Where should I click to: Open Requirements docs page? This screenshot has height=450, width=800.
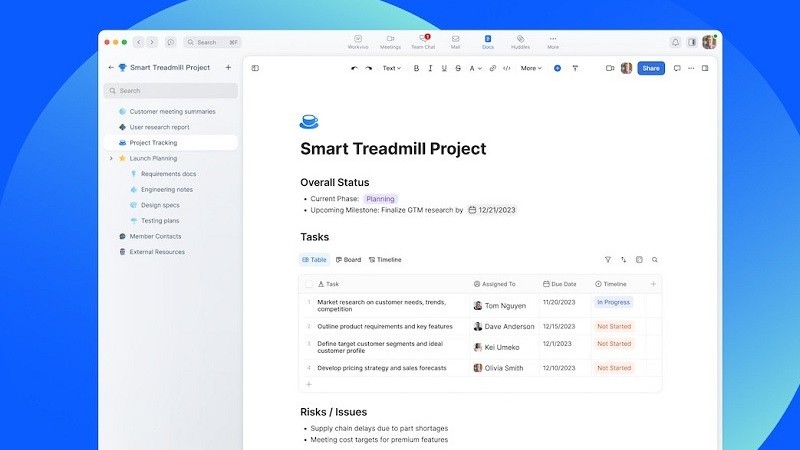(168, 174)
